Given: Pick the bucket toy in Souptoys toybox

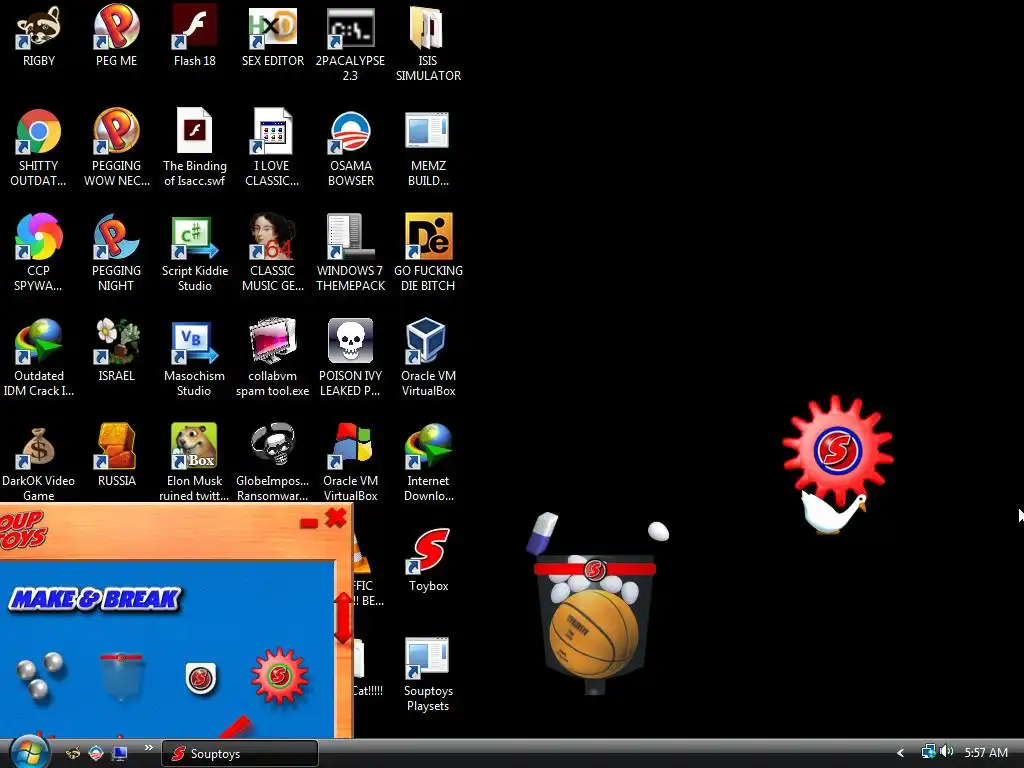Looking at the screenshot, I should [121, 677].
